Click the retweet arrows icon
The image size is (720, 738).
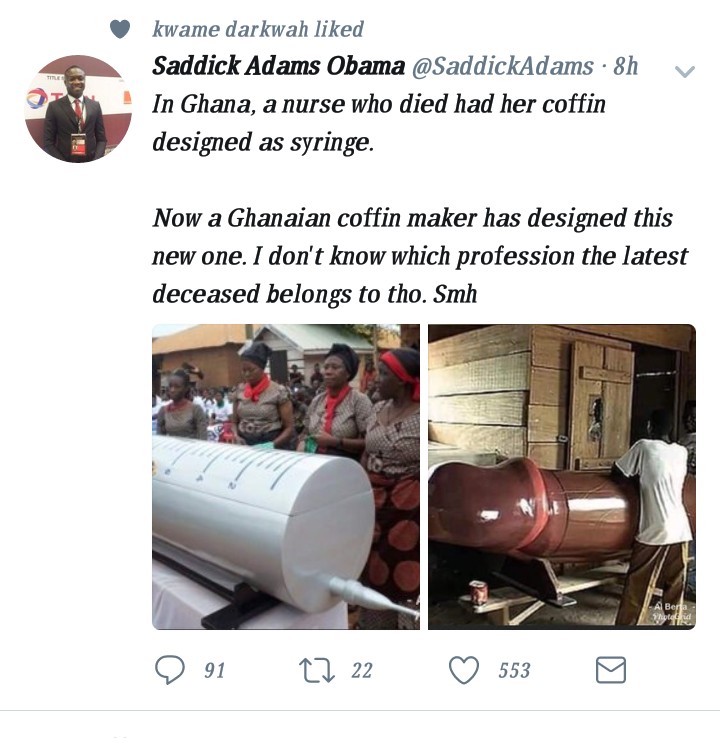coord(317,670)
